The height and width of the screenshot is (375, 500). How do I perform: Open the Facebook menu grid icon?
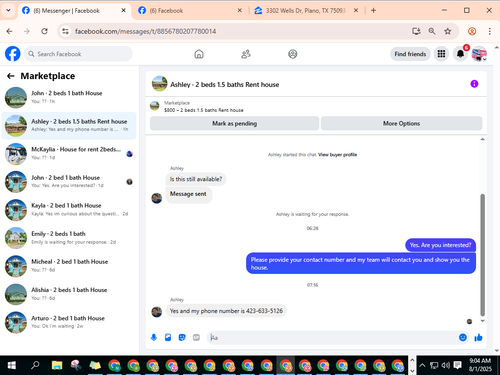(x=441, y=54)
